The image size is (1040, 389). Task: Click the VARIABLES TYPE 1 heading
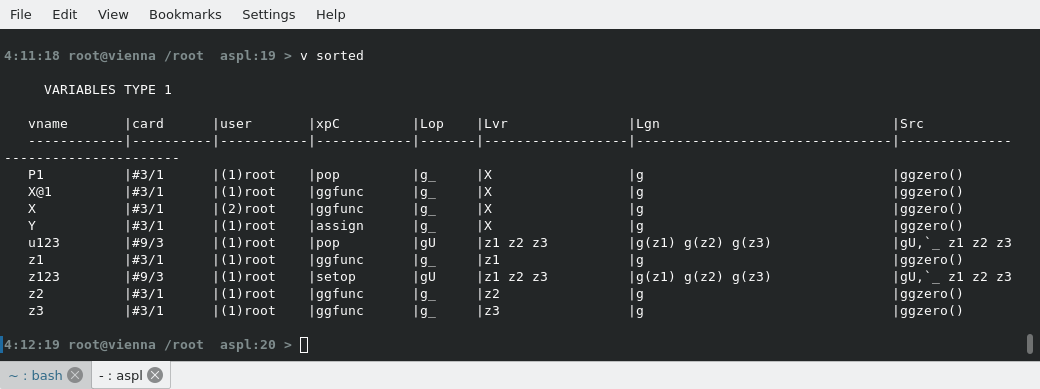tap(107, 90)
